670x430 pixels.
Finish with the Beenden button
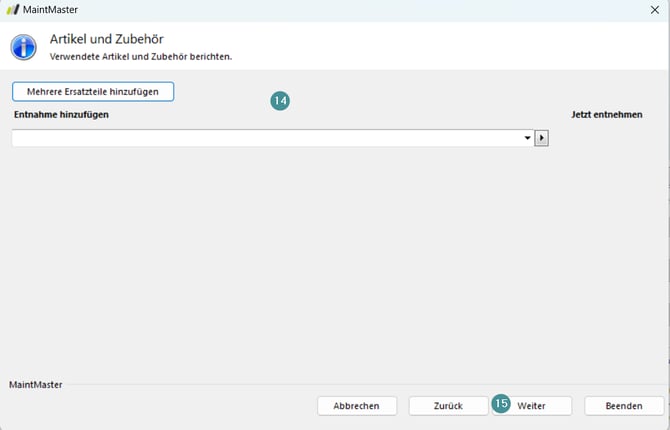click(x=624, y=405)
